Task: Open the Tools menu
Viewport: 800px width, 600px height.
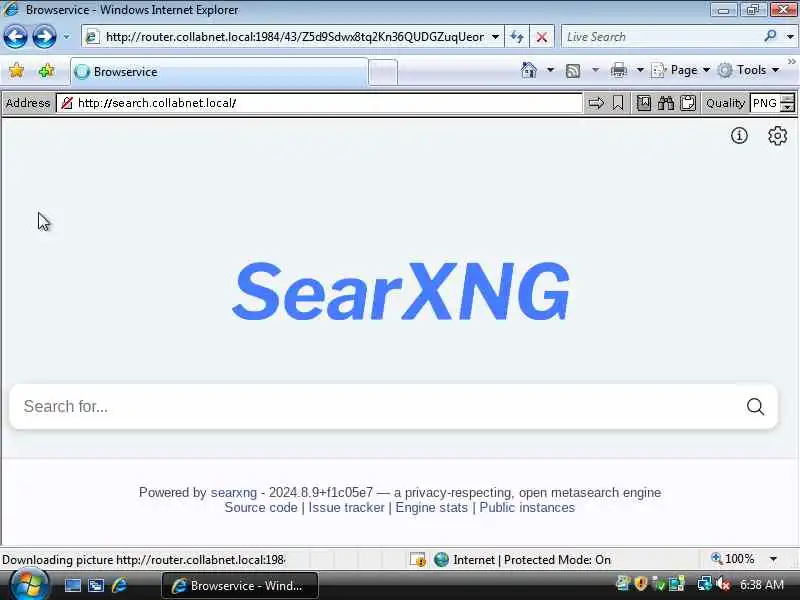Action: [748, 70]
